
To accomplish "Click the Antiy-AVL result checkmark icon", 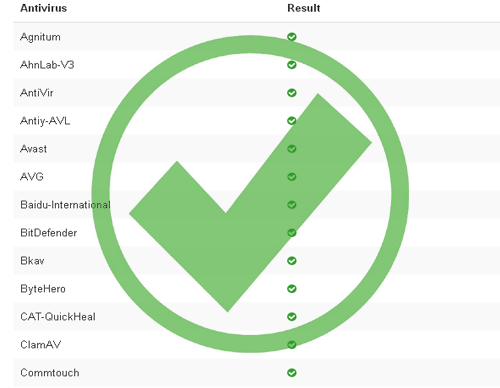I will (292, 121).
